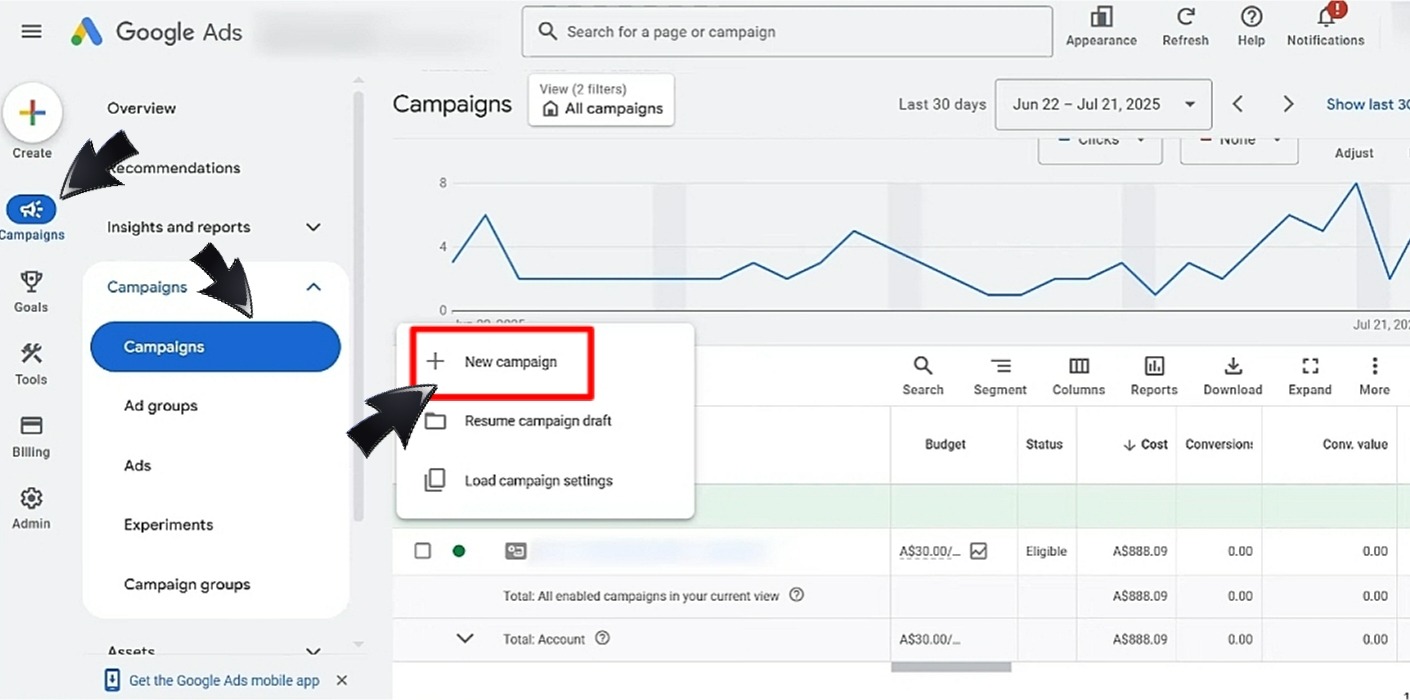Open the Columns selector icon

[x=1078, y=367]
